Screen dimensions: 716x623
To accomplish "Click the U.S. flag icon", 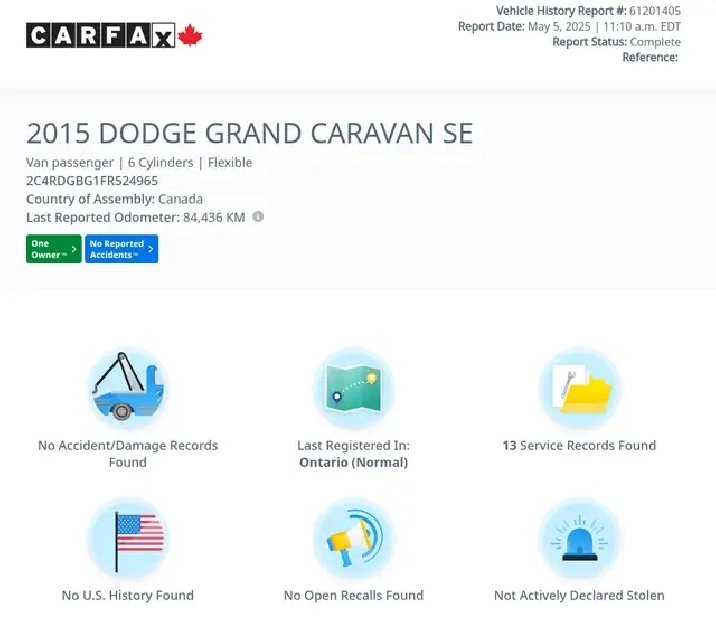I will [128, 538].
